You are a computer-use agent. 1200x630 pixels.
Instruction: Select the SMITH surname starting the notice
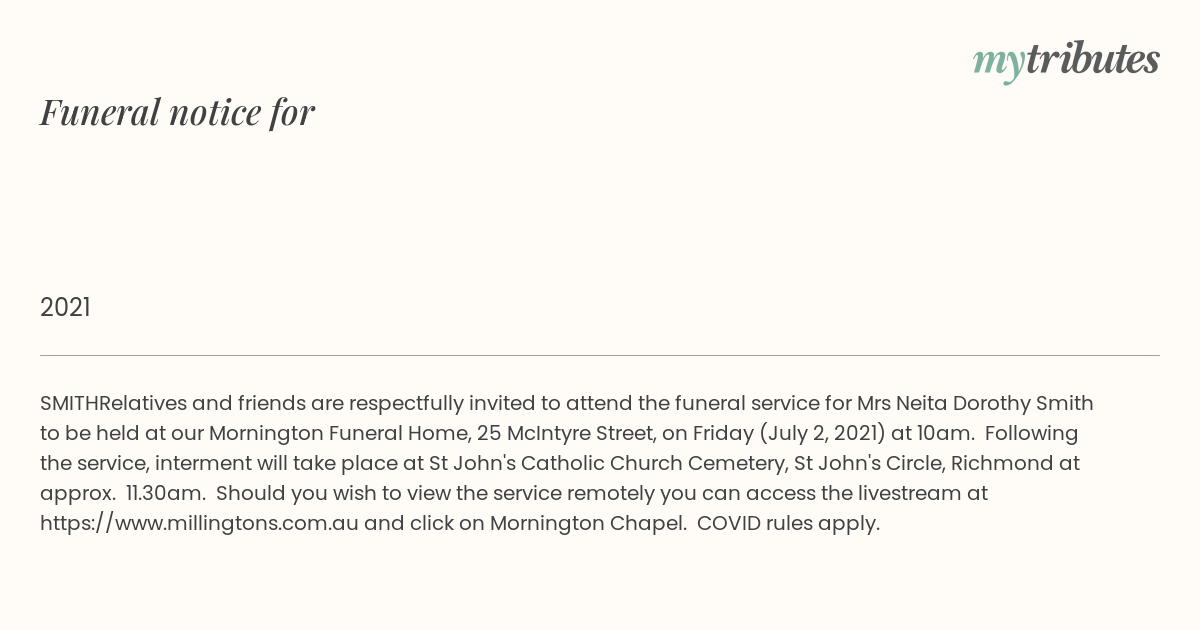pyautogui.click(x=69, y=404)
